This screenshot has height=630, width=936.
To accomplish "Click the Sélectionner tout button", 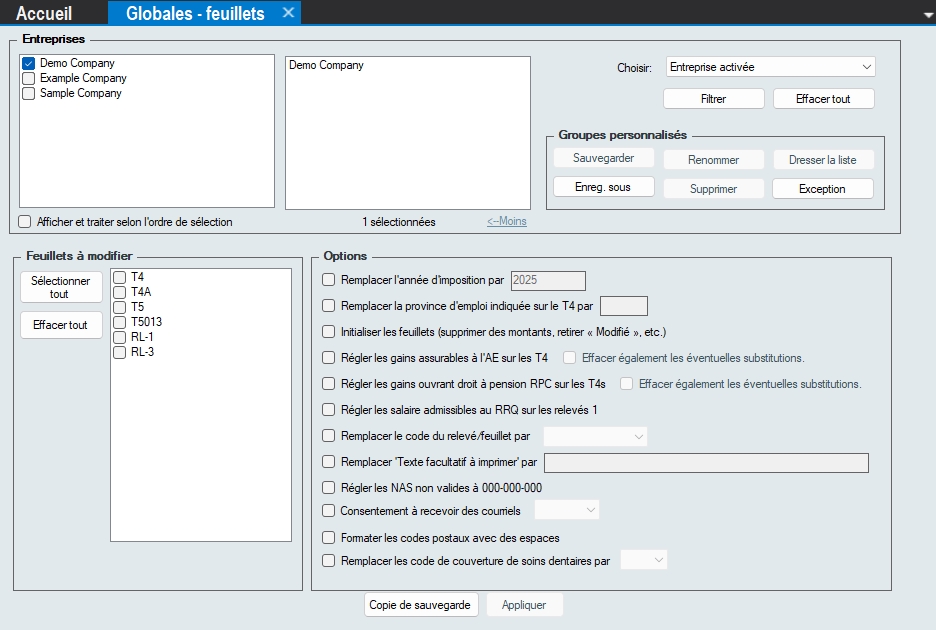I will pos(61,288).
